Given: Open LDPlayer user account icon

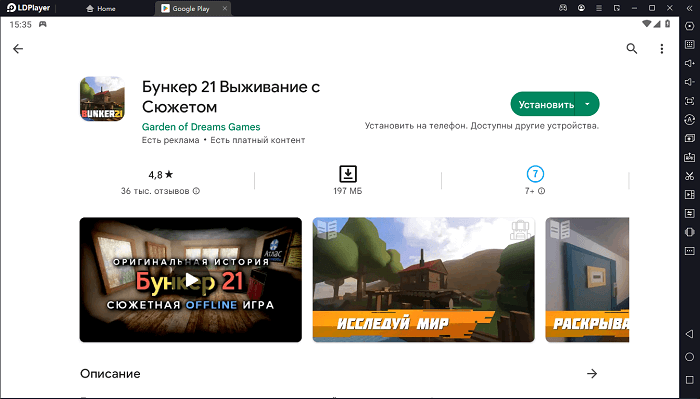Looking at the screenshot, I should 581,8.
